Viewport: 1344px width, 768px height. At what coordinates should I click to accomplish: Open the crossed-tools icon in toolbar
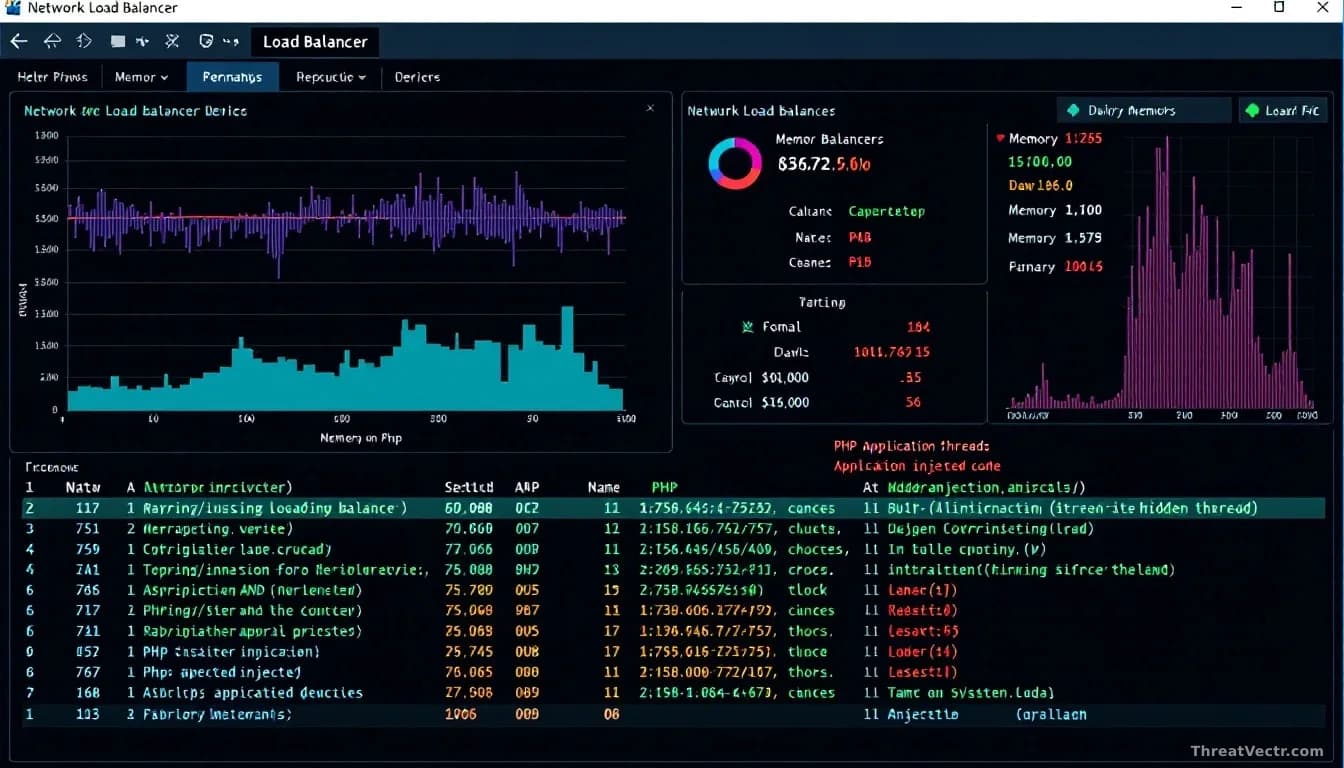(x=172, y=42)
